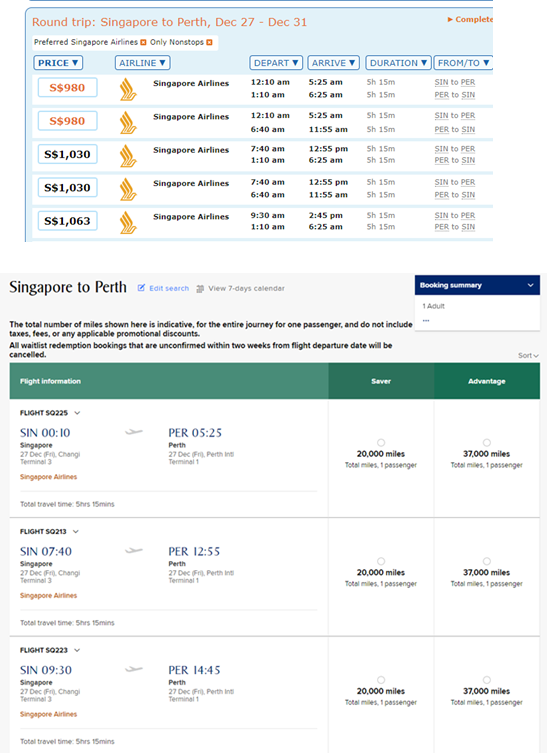Click 'SIN 00:10' departure time
This screenshot has width=547, height=753.
(45, 433)
